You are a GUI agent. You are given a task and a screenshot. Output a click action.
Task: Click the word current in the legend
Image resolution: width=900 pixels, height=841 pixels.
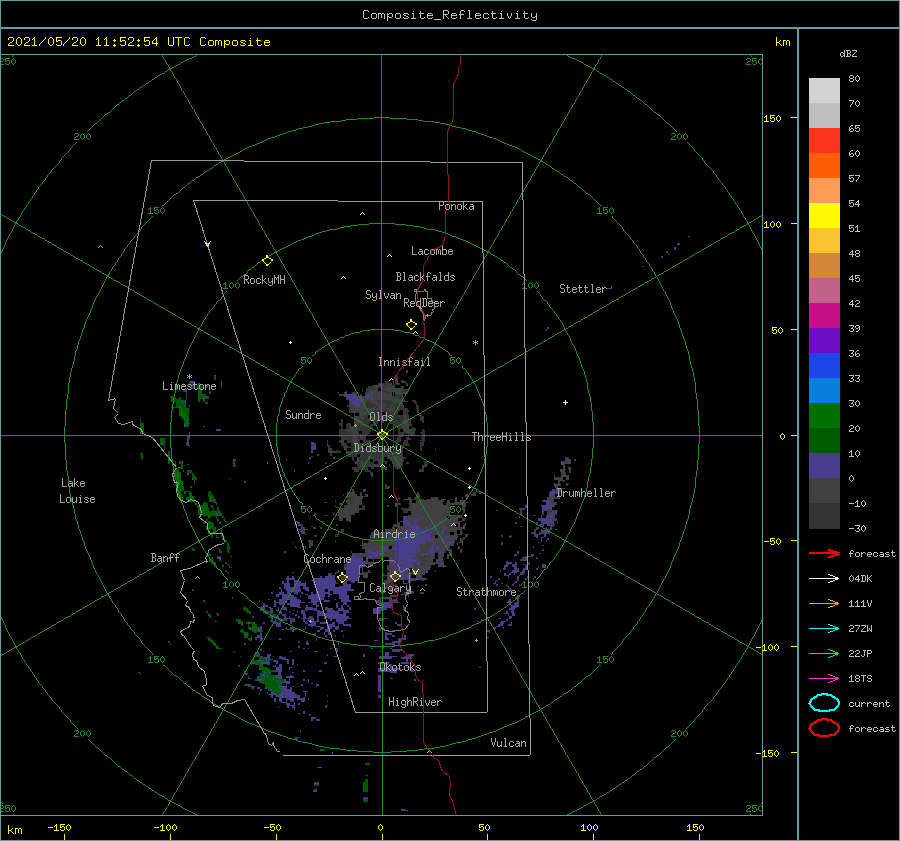[869, 704]
